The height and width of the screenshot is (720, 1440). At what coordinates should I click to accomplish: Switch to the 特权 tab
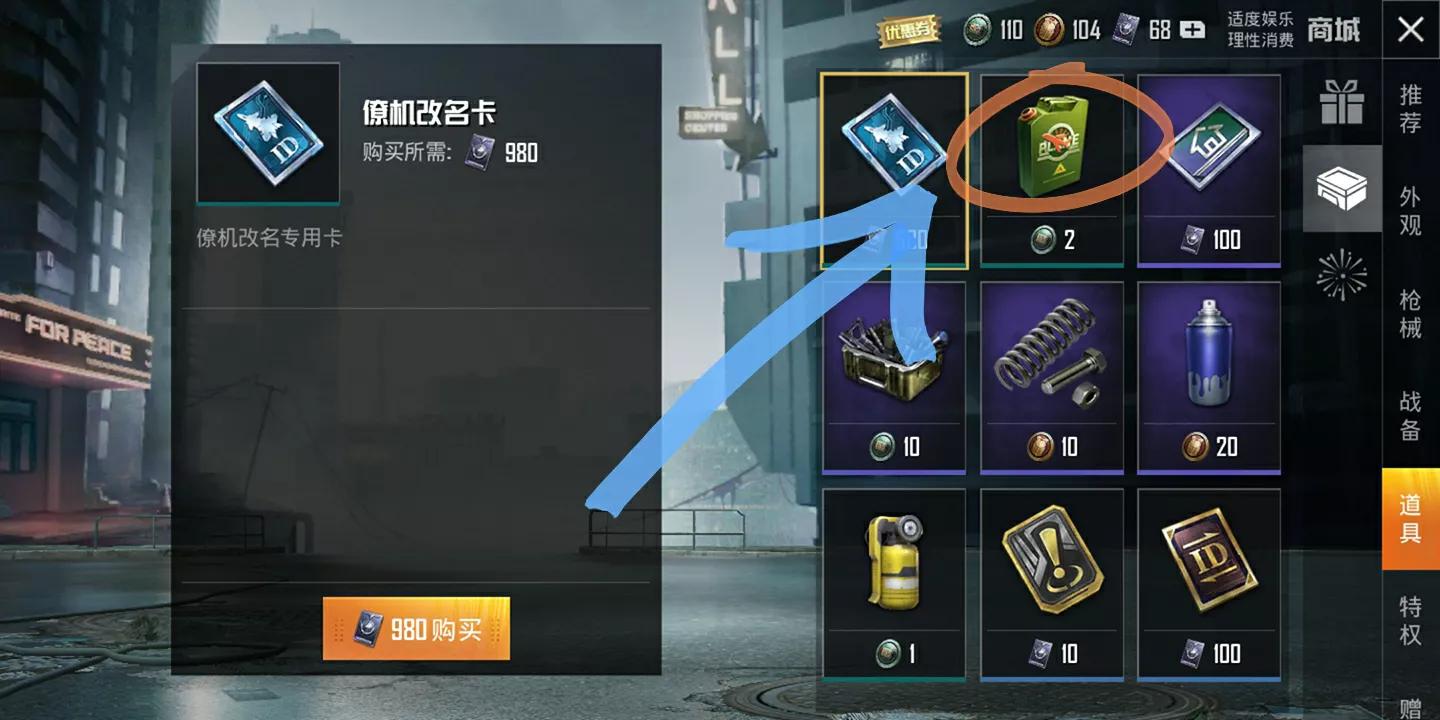pos(1410,620)
